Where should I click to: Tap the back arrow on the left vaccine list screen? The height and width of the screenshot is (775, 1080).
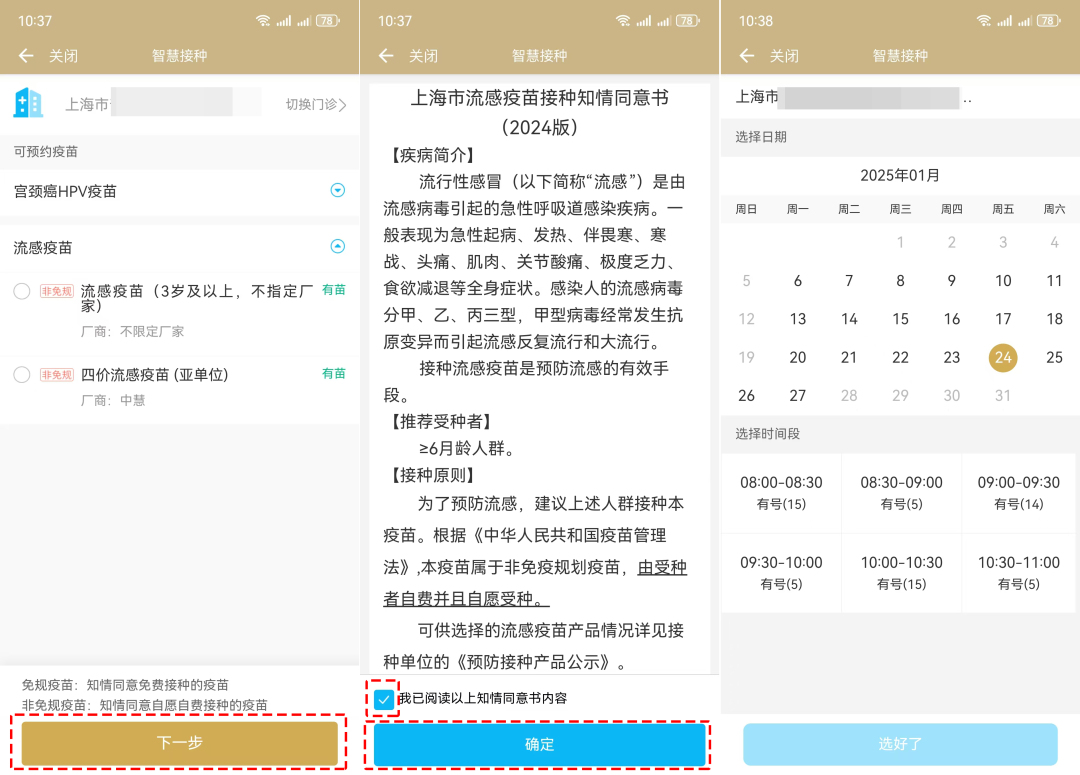tap(26, 56)
